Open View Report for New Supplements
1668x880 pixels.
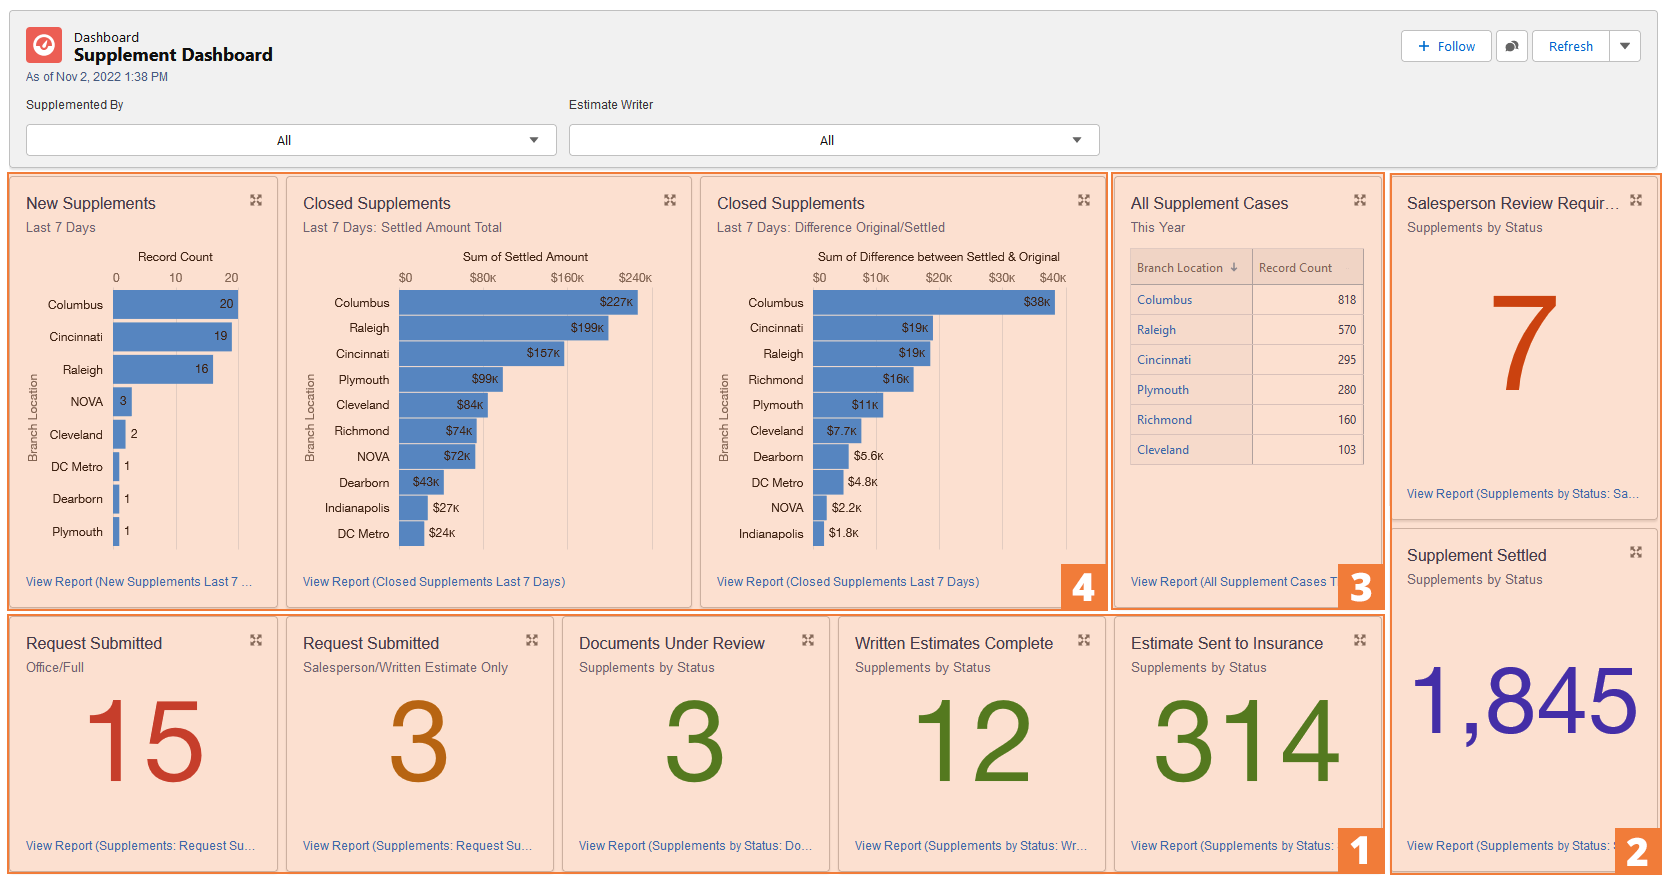click(139, 582)
